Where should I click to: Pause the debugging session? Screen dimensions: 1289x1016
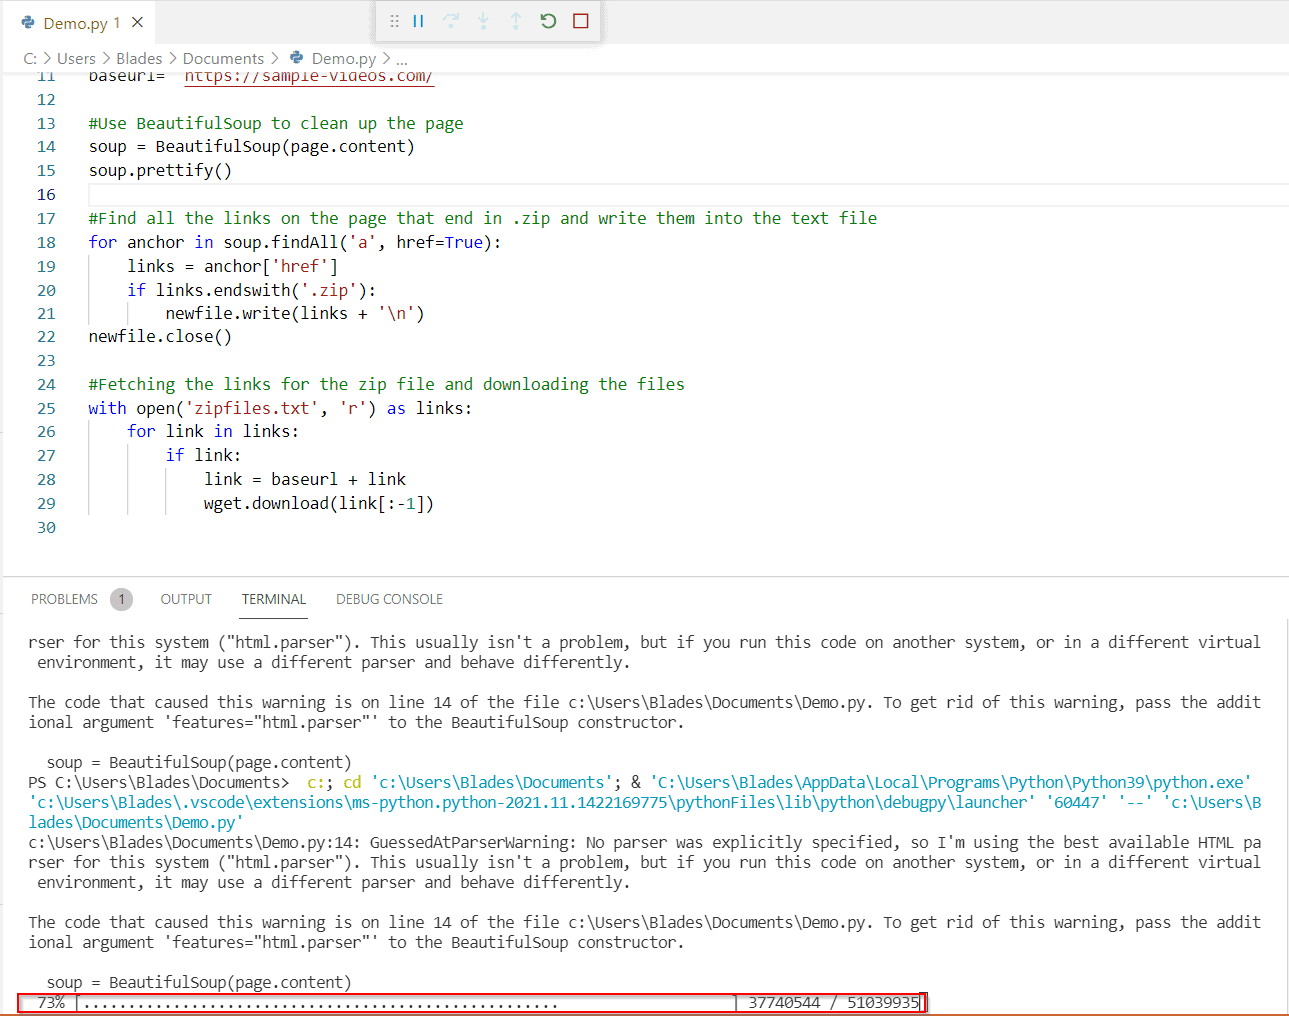tap(418, 21)
